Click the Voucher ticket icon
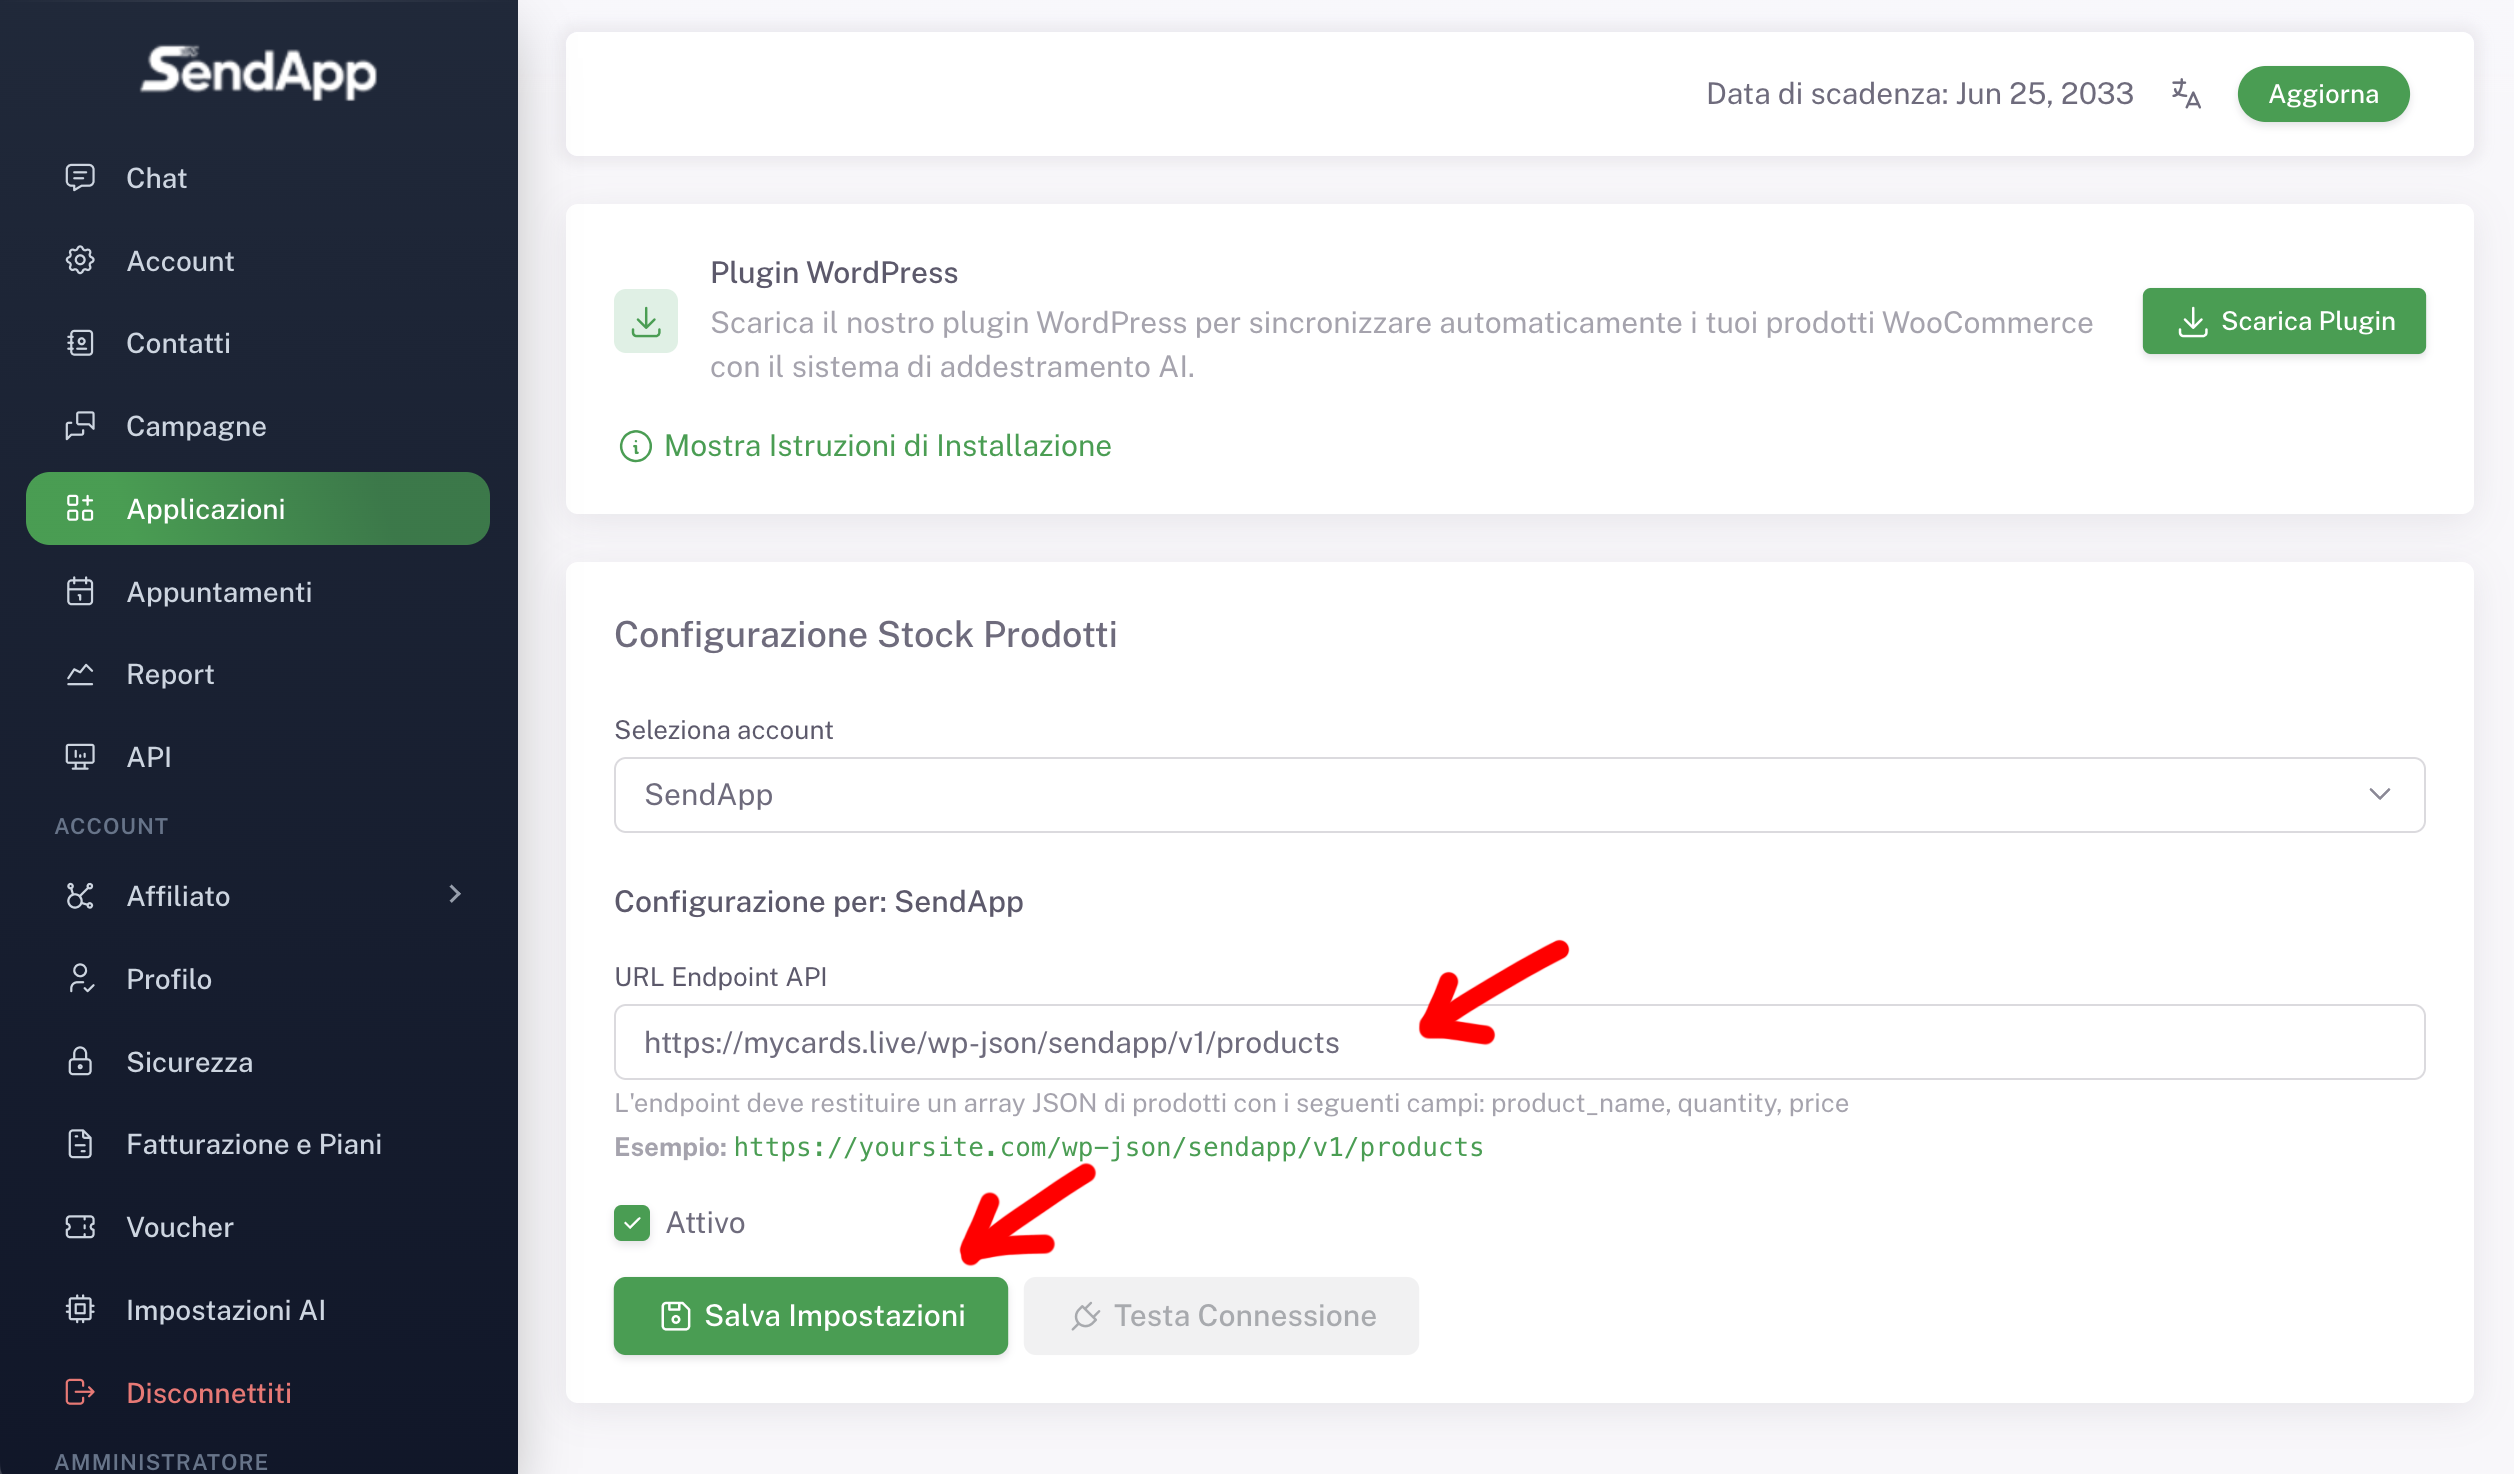The image size is (2514, 1474). click(x=80, y=1227)
